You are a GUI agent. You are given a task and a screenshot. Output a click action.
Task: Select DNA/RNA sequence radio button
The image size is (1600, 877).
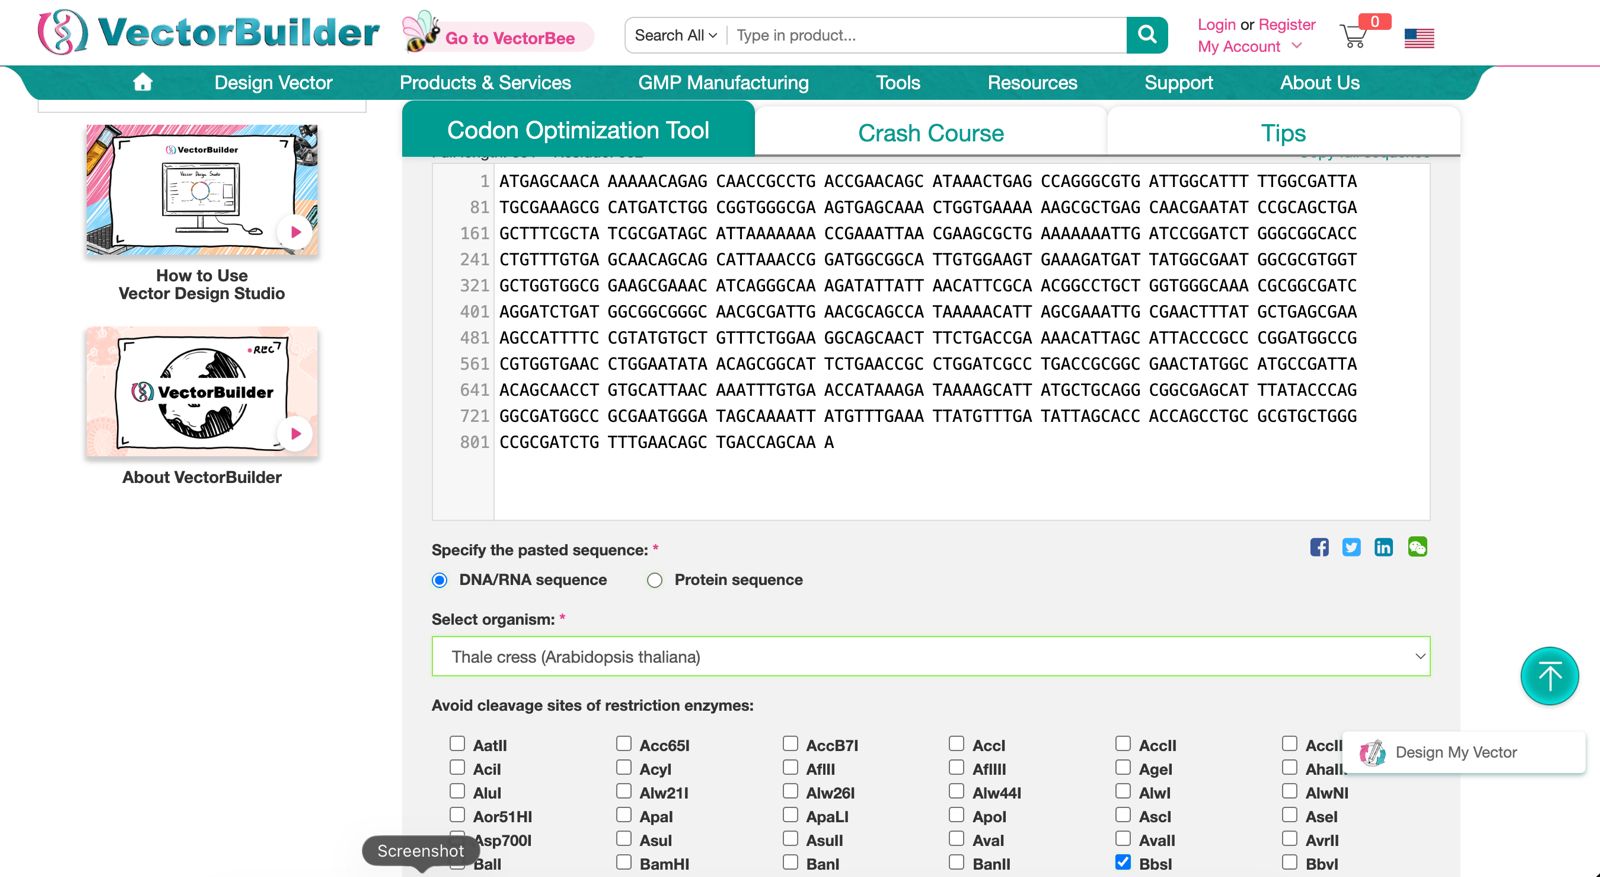click(439, 580)
